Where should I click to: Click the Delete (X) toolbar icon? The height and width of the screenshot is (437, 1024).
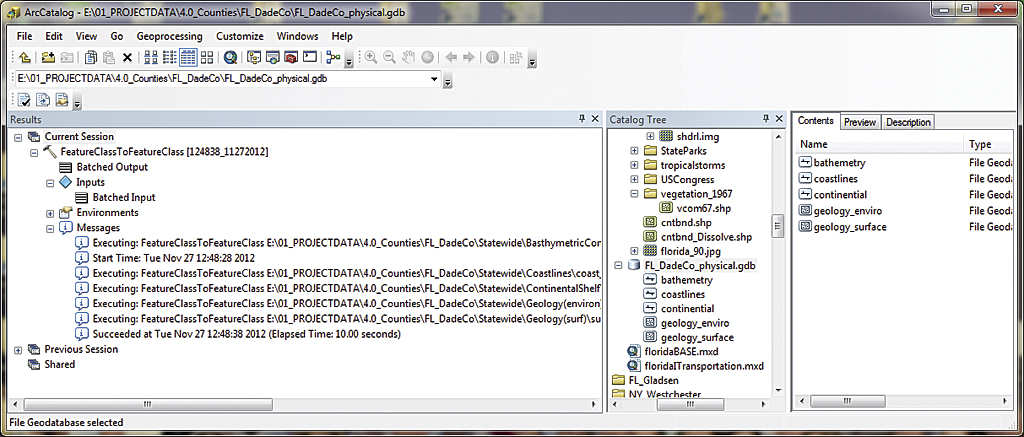tap(127, 57)
